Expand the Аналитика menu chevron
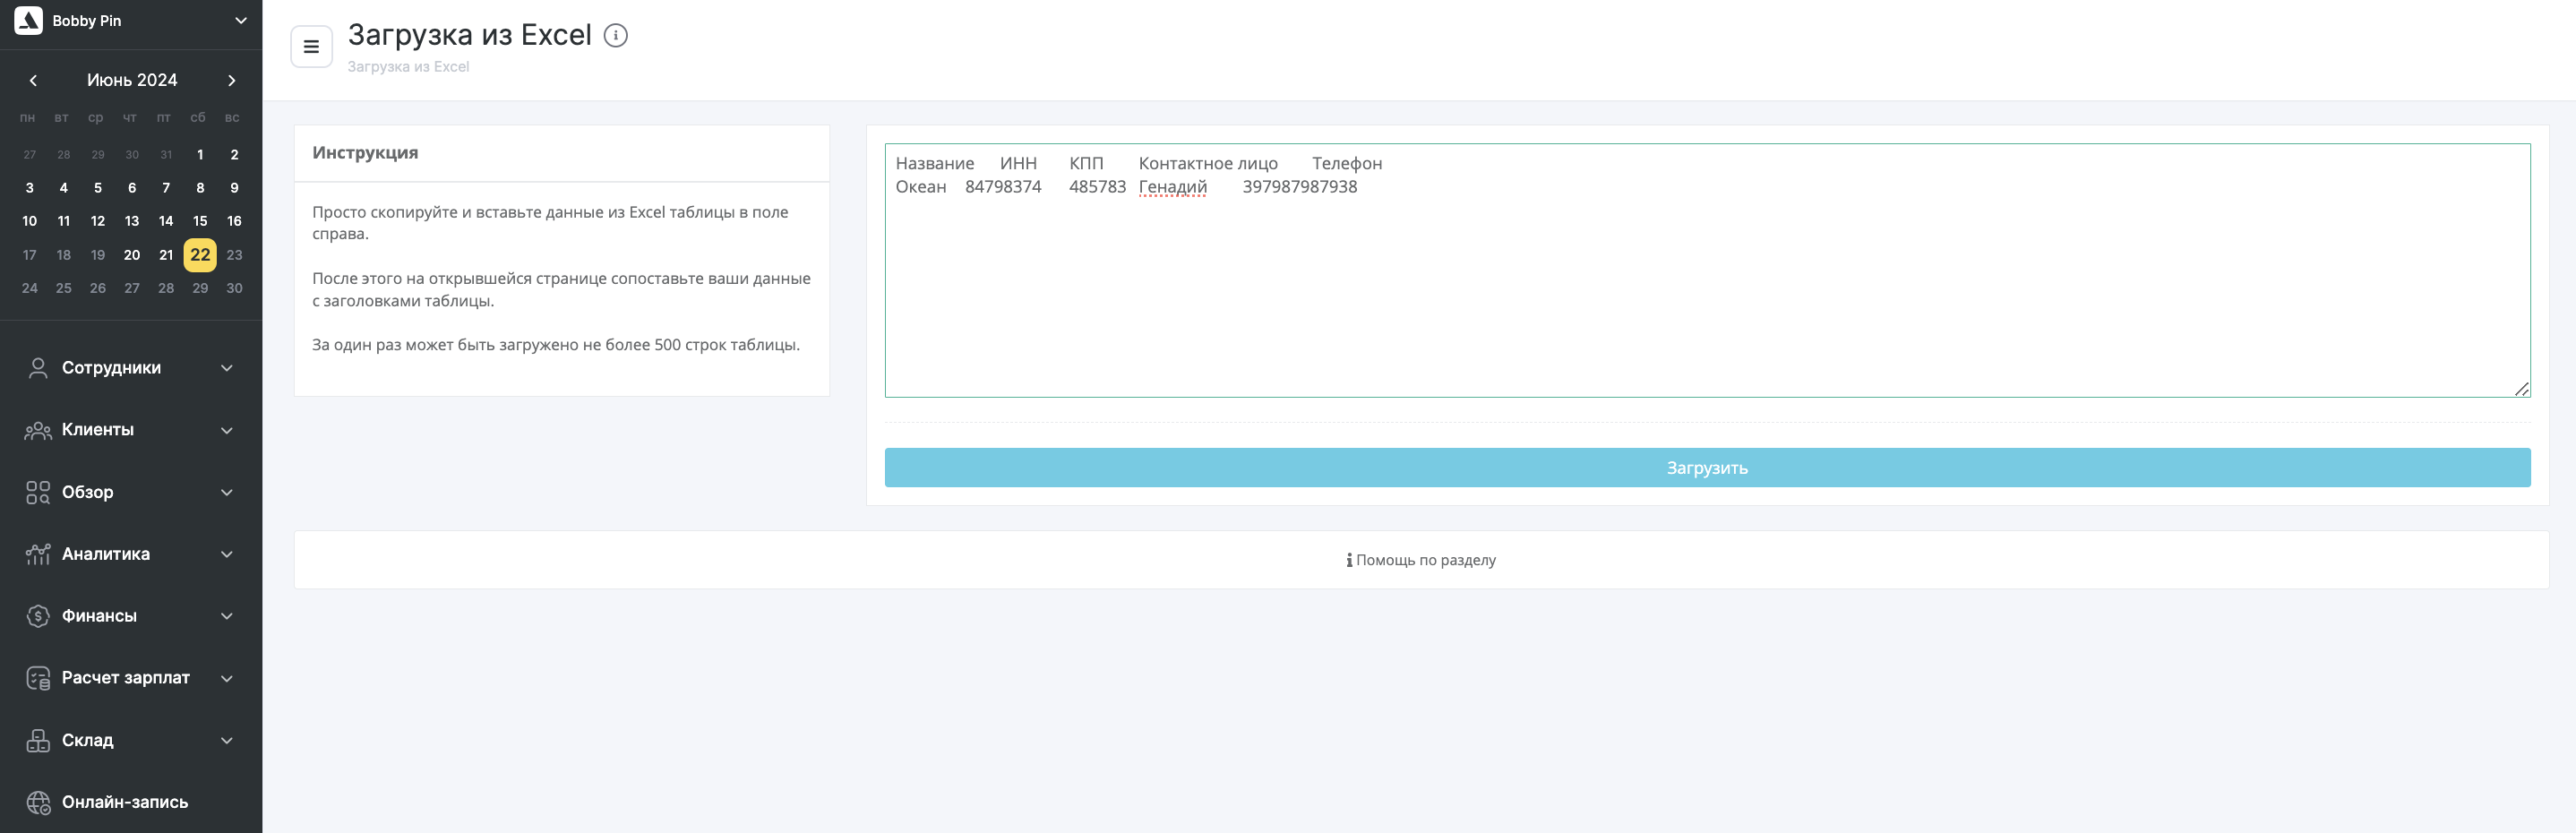 tap(227, 554)
